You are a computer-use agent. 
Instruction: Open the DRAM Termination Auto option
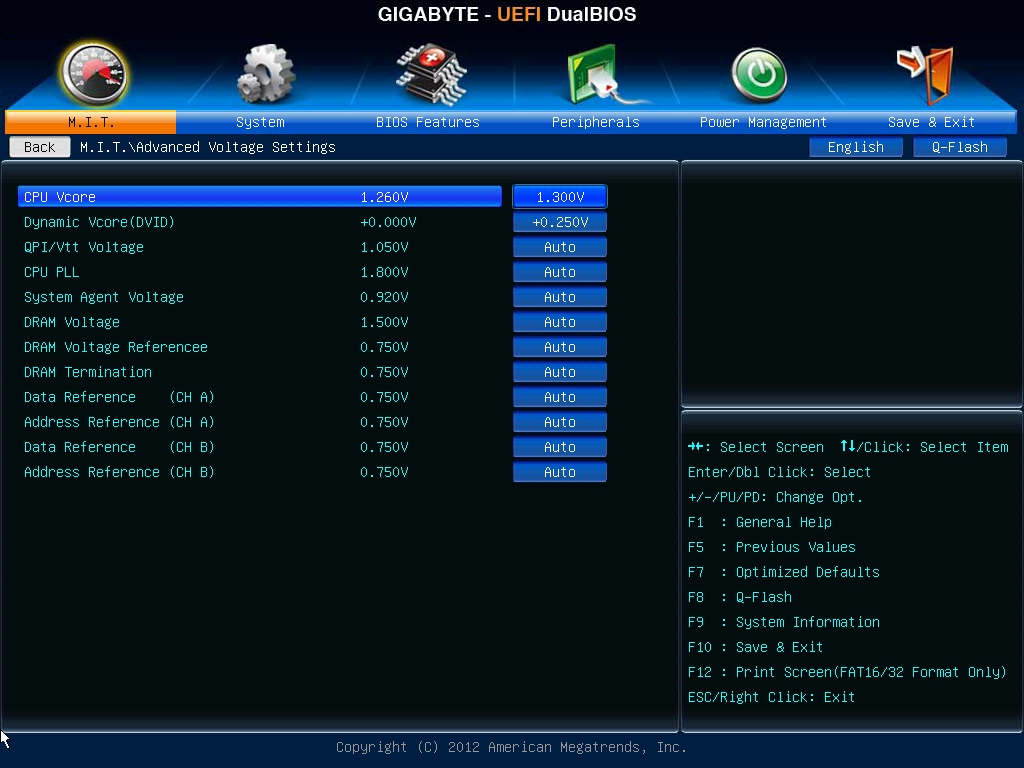point(560,372)
